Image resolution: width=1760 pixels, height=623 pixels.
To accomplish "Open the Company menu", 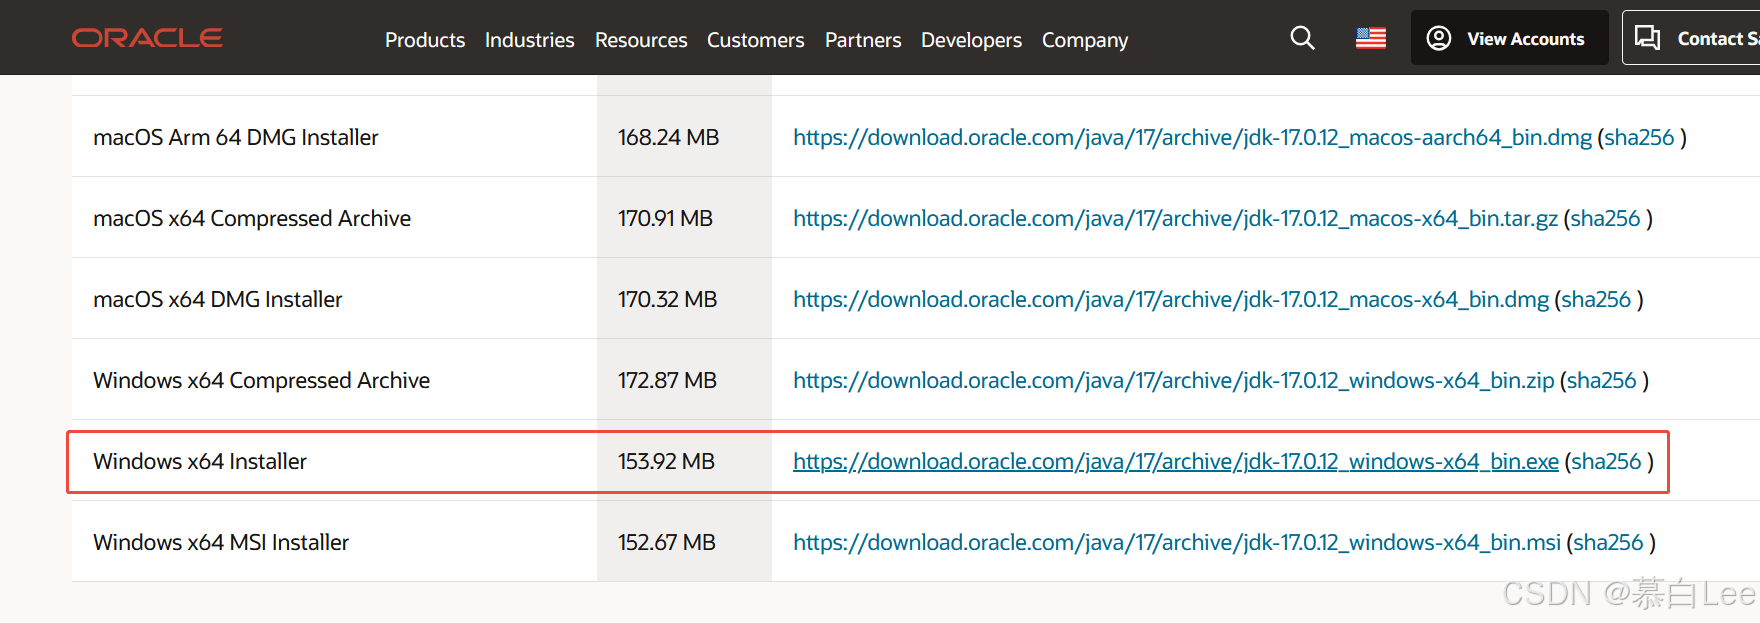I will click(x=1085, y=40).
